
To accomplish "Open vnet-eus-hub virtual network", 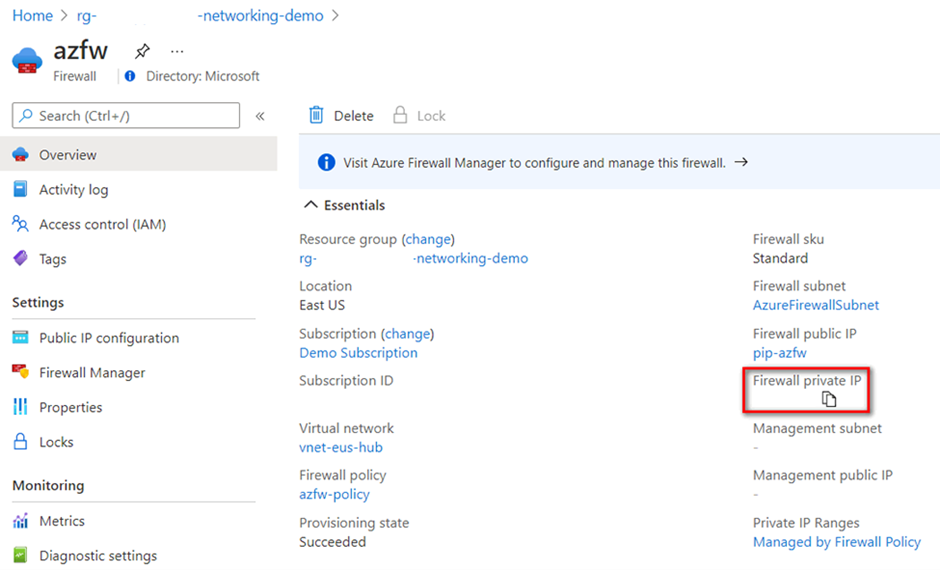I will [x=341, y=448].
